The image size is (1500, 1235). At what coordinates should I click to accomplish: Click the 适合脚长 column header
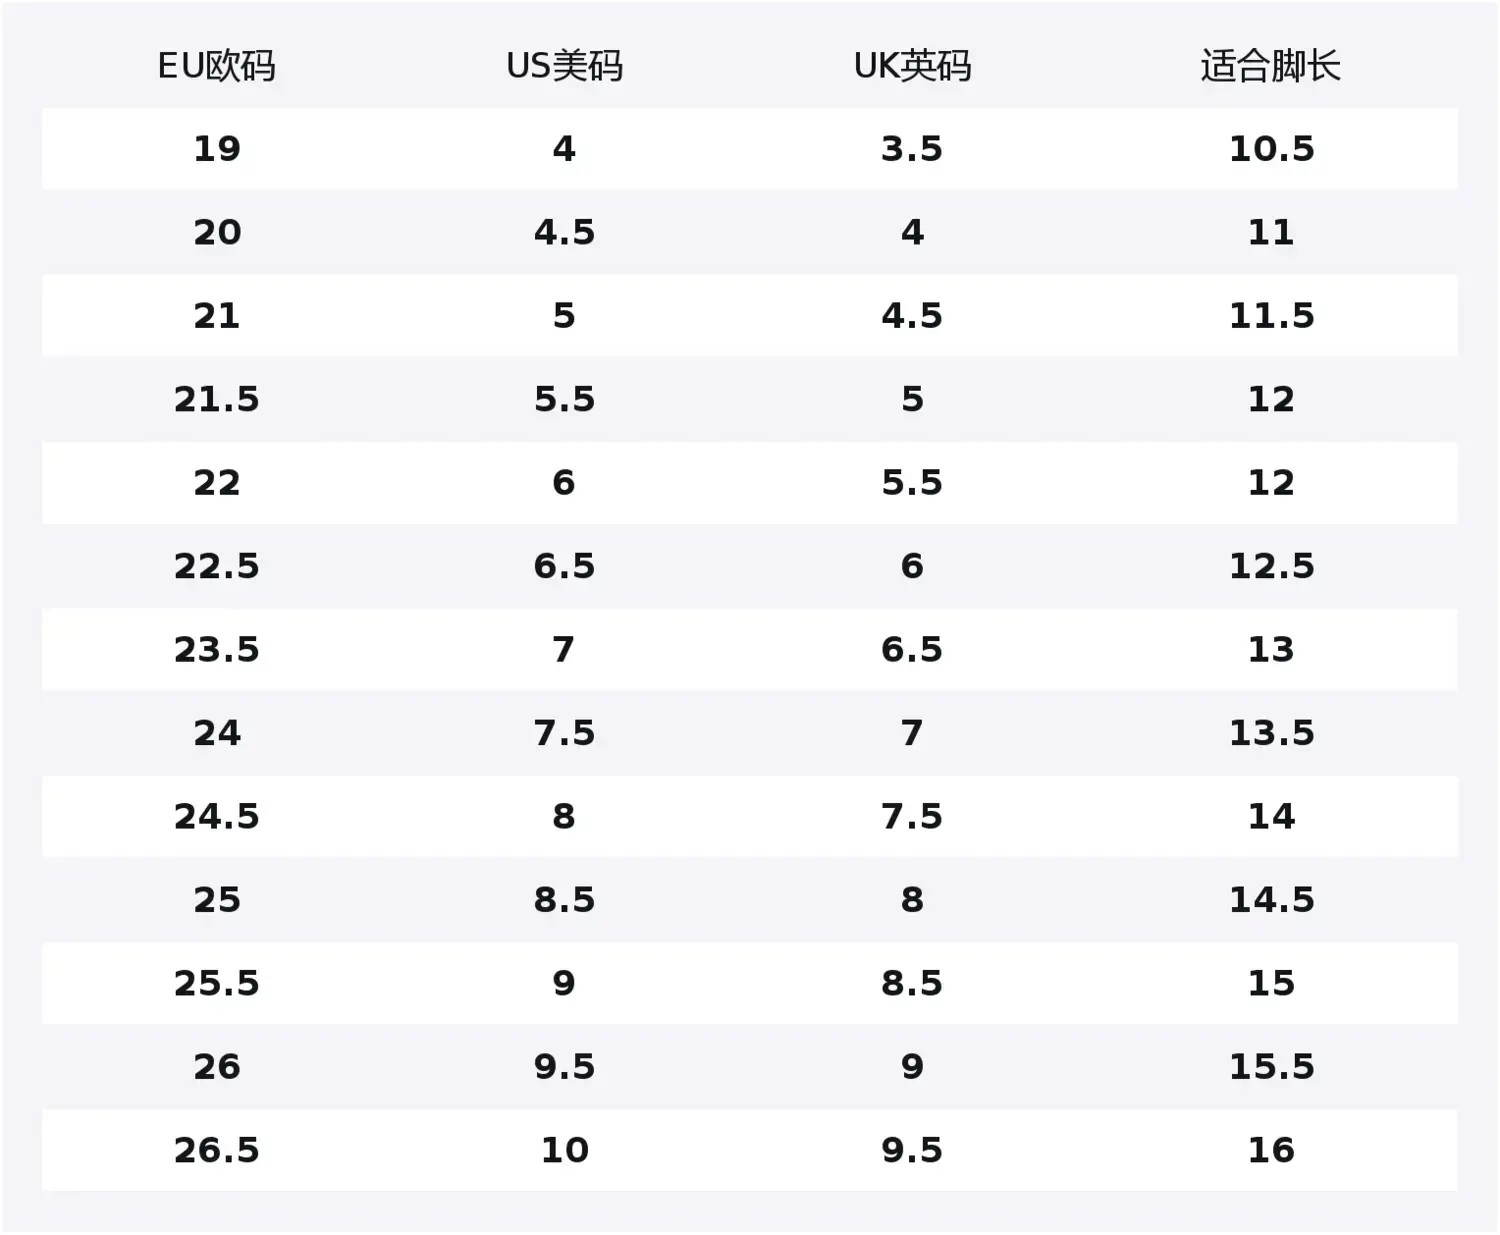(1270, 66)
